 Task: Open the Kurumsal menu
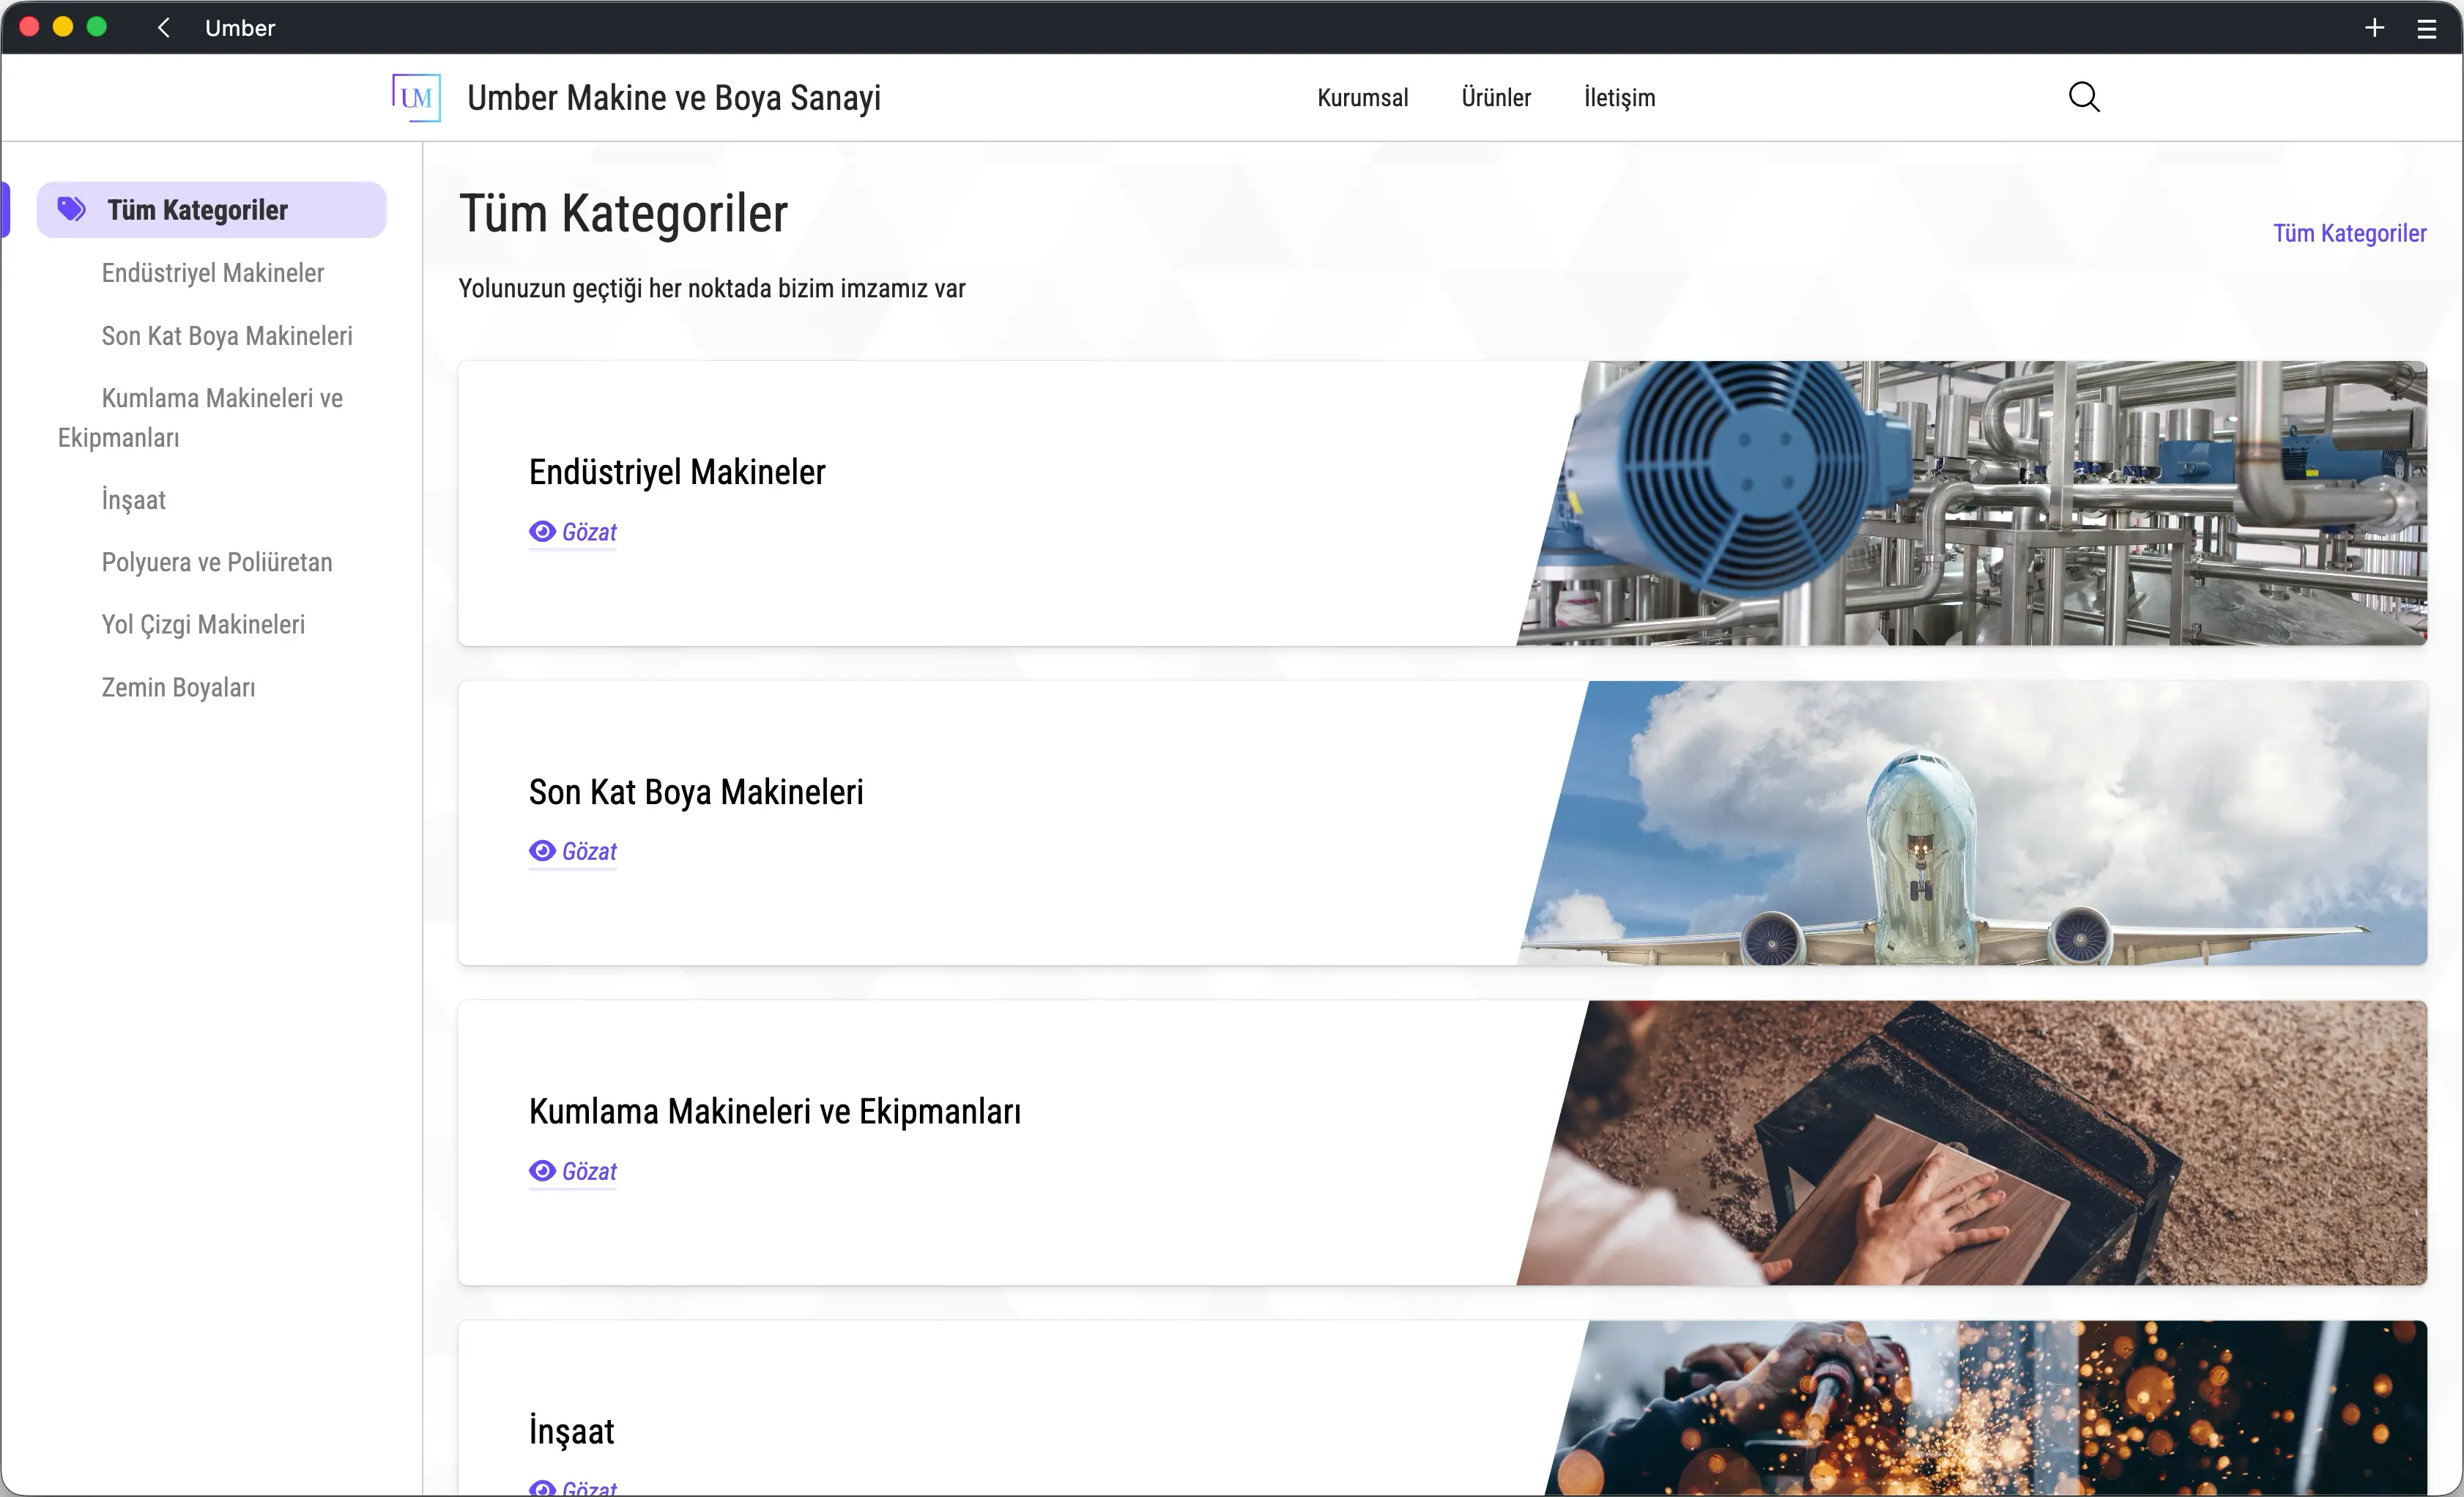pos(1362,97)
